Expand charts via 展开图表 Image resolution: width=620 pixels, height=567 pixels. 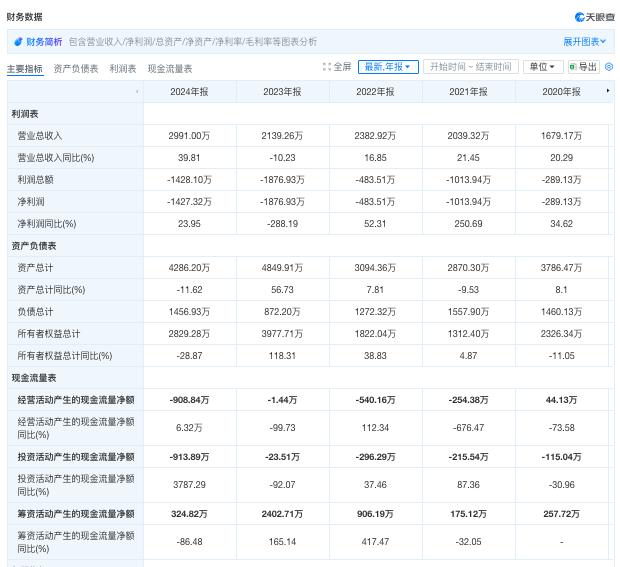point(584,42)
